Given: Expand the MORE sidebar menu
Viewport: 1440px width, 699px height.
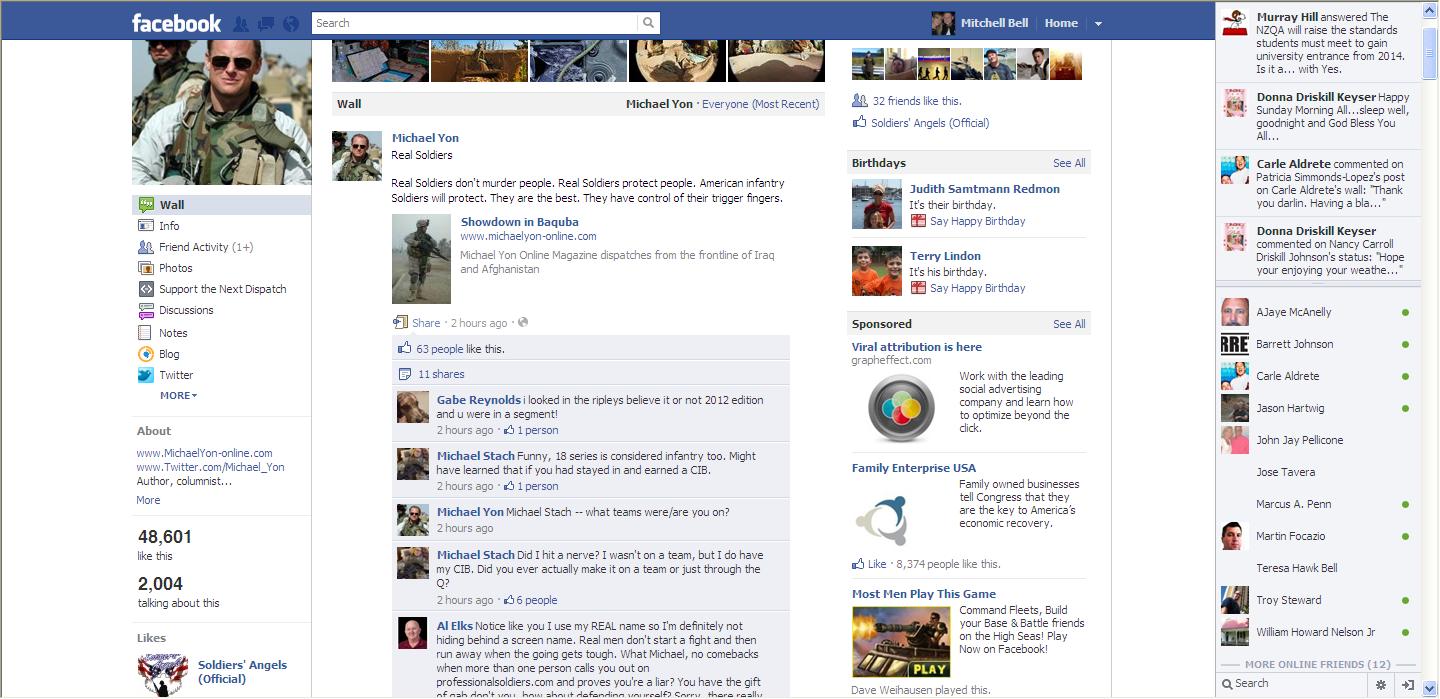Looking at the screenshot, I should [x=178, y=396].
